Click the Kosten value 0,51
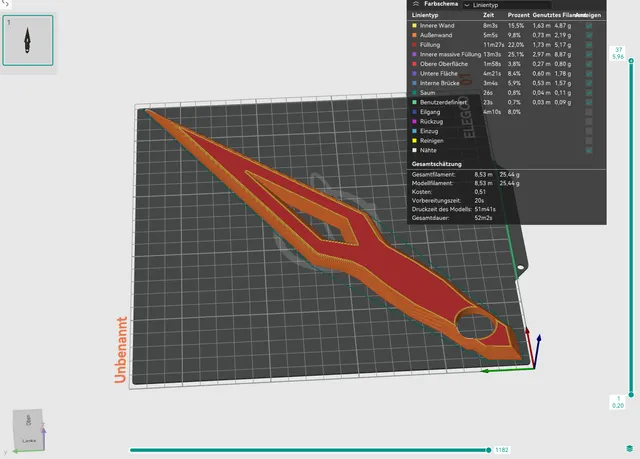The width and height of the screenshot is (640, 459). (480, 192)
